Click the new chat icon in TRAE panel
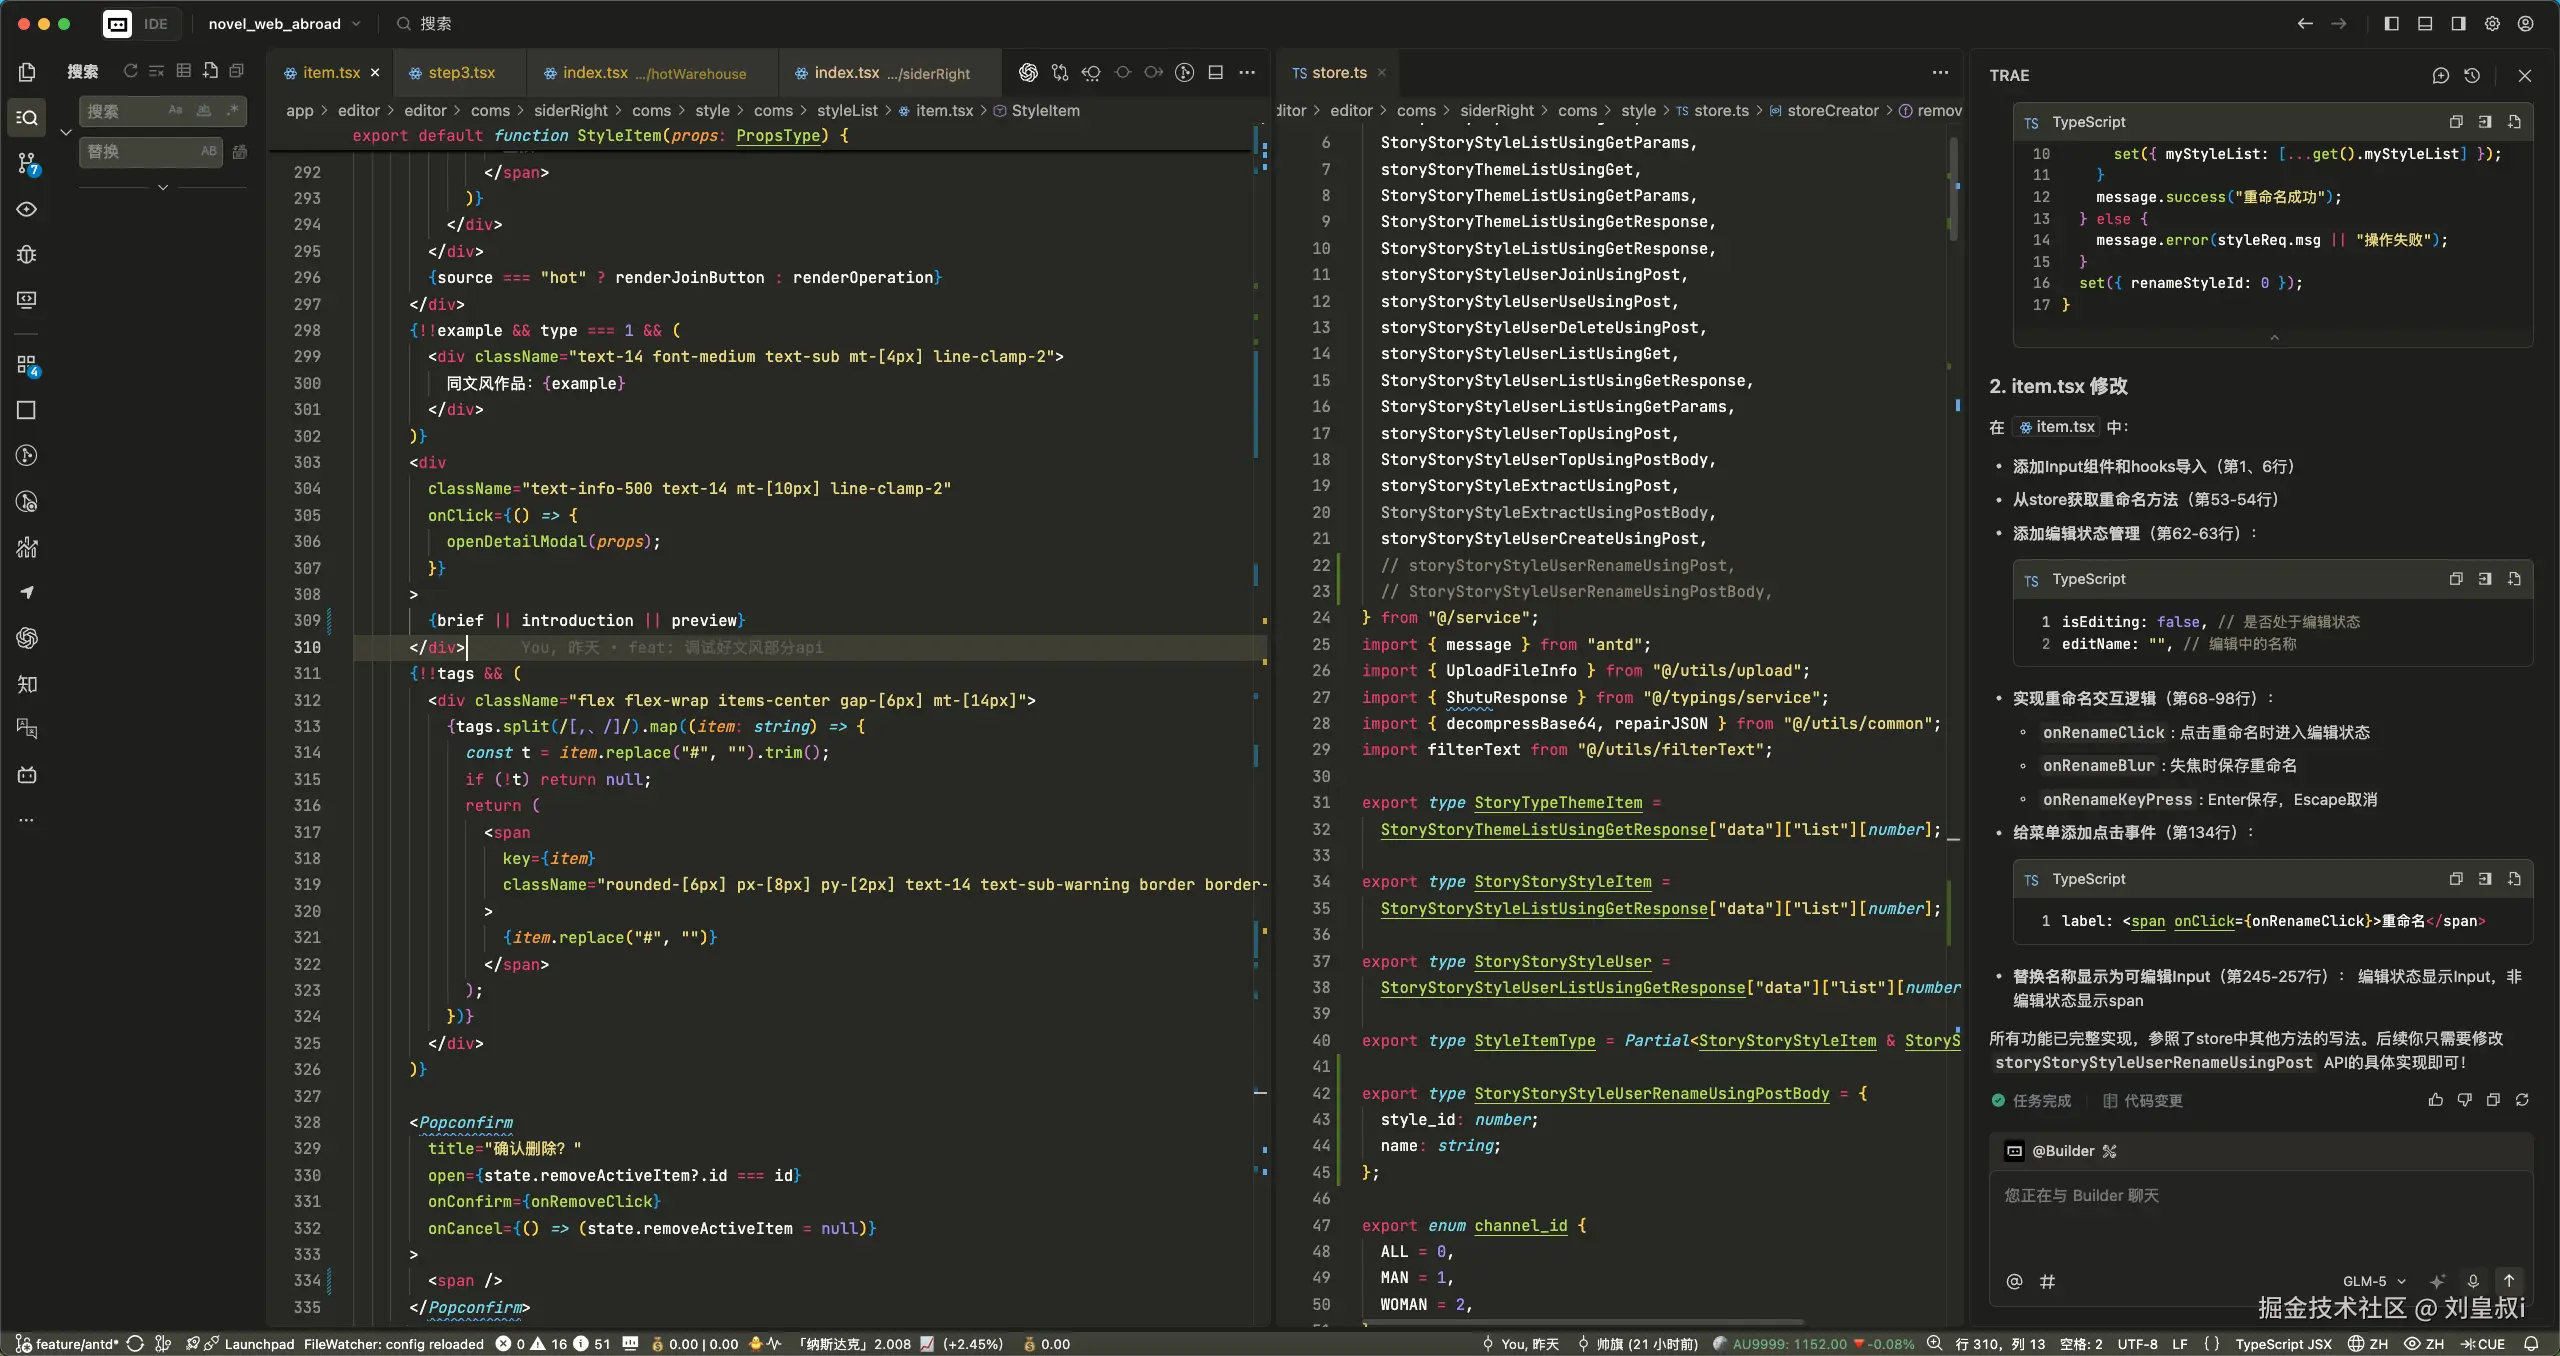The height and width of the screenshot is (1356, 2560). coord(2440,75)
